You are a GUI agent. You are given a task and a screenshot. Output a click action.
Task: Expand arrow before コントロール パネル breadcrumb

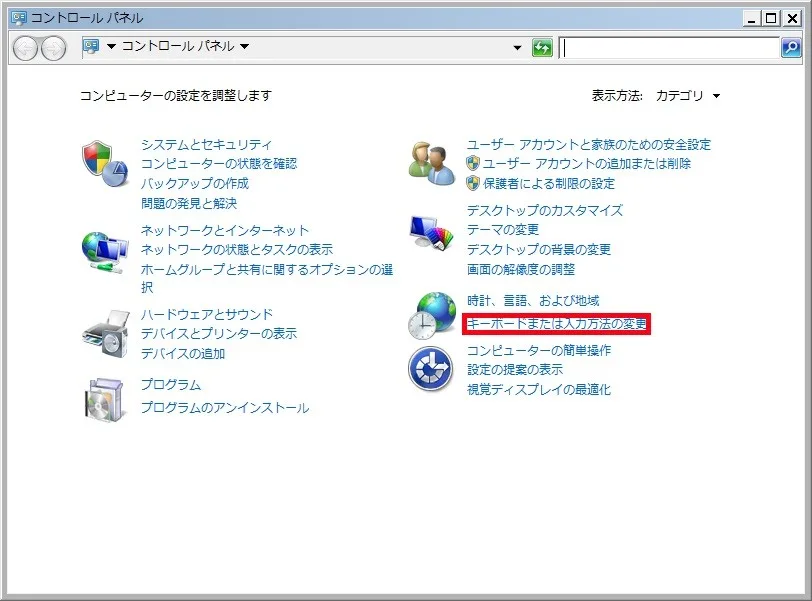pyautogui.click(x=111, y=47)
